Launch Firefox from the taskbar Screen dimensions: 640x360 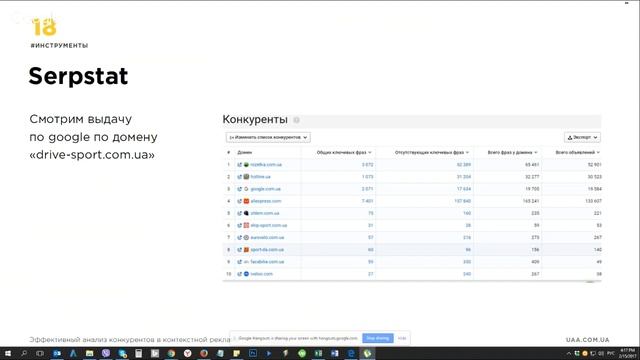click(204, 353)
